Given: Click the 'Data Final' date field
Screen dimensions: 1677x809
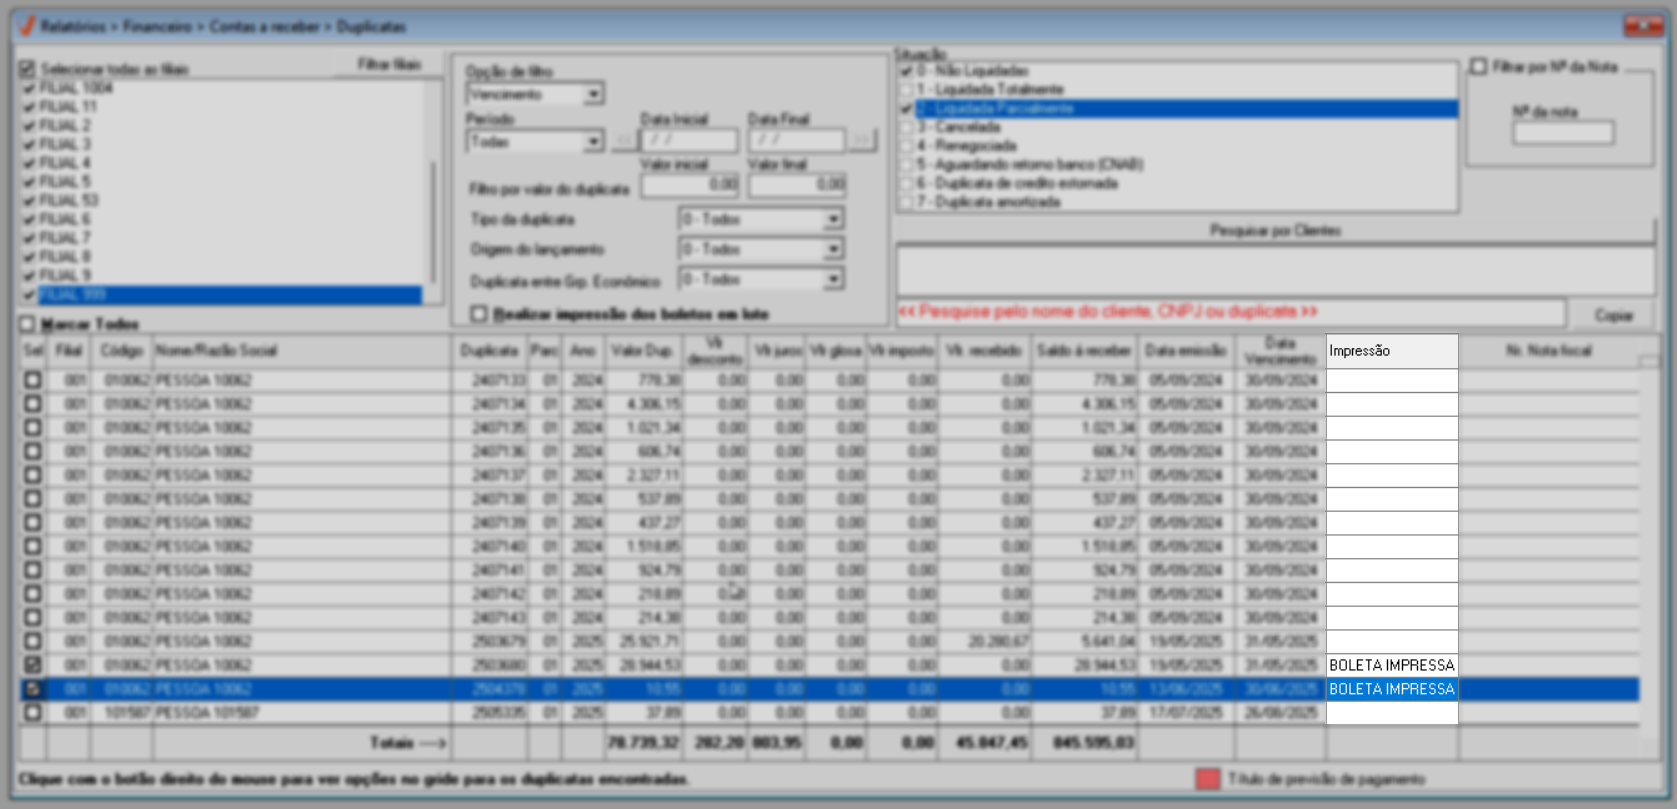Looking at the screenshot, I should click(797, 141).
